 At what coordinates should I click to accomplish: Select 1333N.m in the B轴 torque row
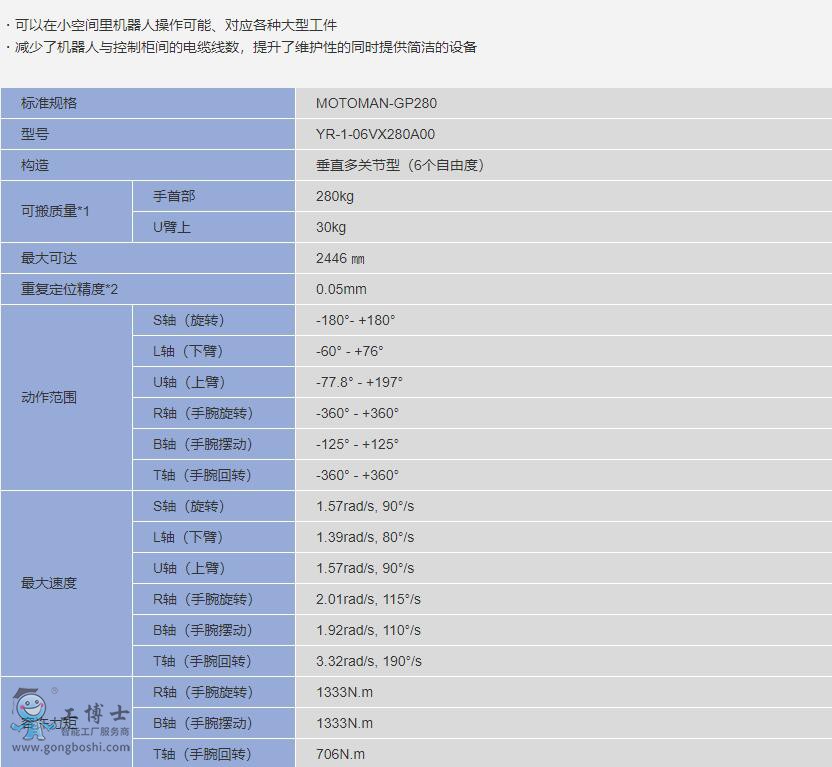click(x=344, y=723)
